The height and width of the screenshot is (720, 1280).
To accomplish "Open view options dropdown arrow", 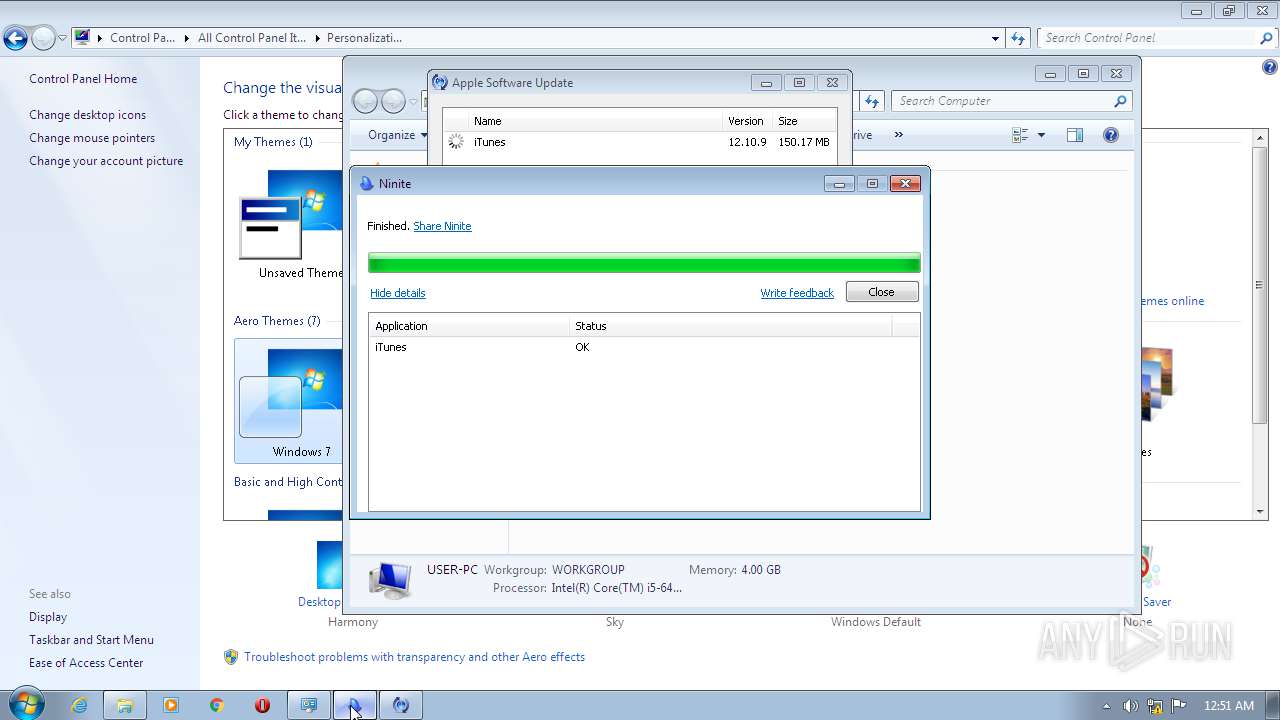I will (1041, 135).
